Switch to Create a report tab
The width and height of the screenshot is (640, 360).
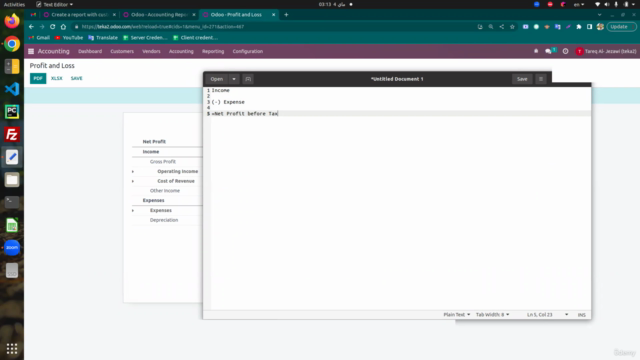[79, 15]
